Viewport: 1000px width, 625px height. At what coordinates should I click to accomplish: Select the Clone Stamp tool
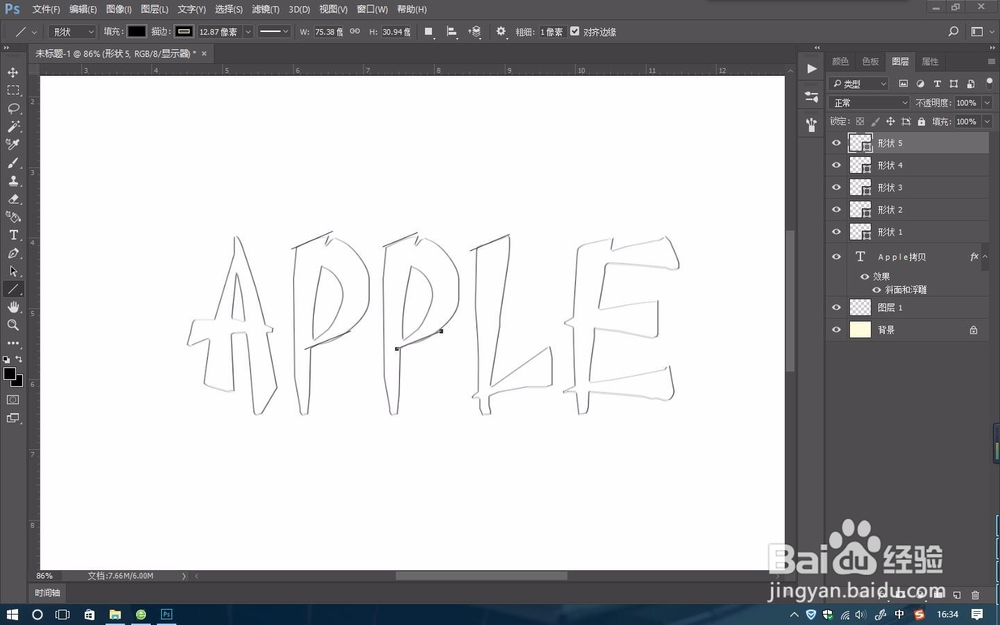coord(13,180)
